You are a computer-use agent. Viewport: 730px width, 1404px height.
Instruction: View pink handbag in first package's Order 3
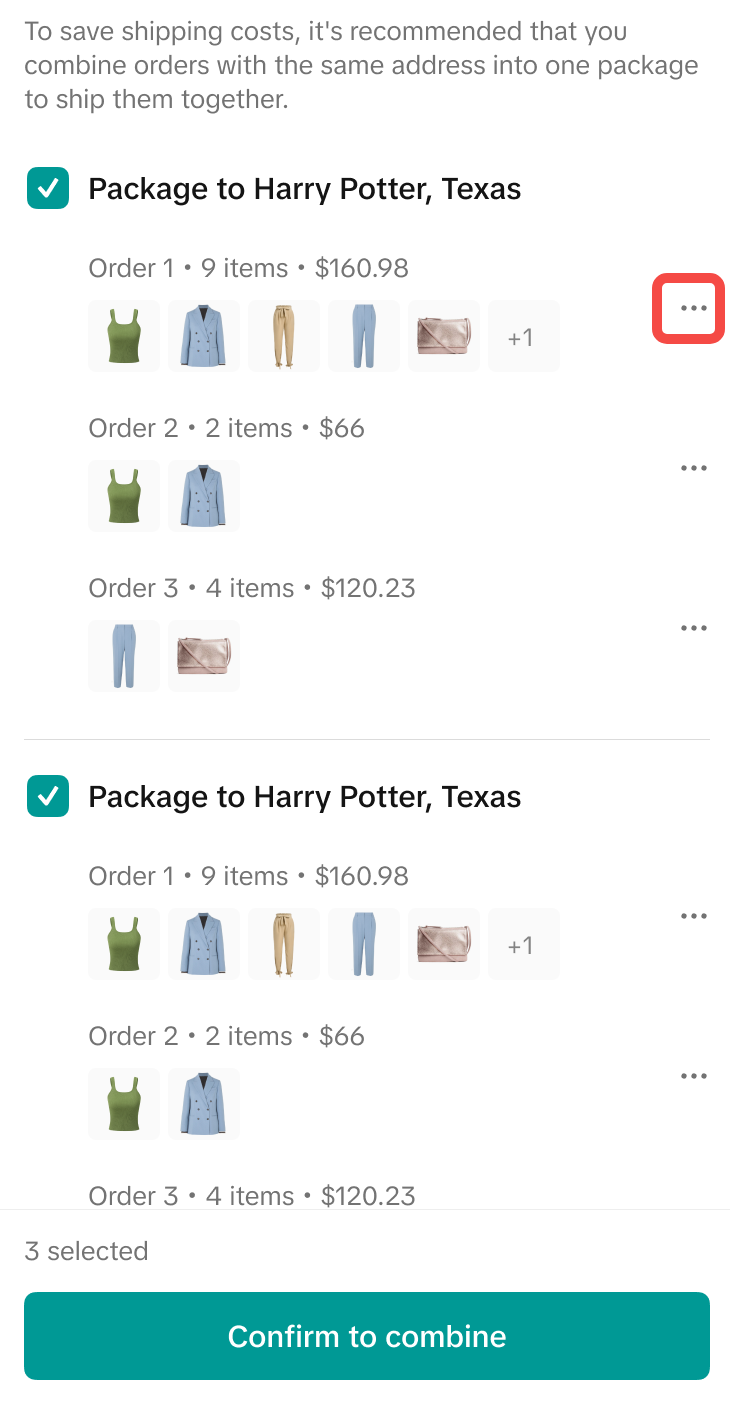[x=204, y=656]
